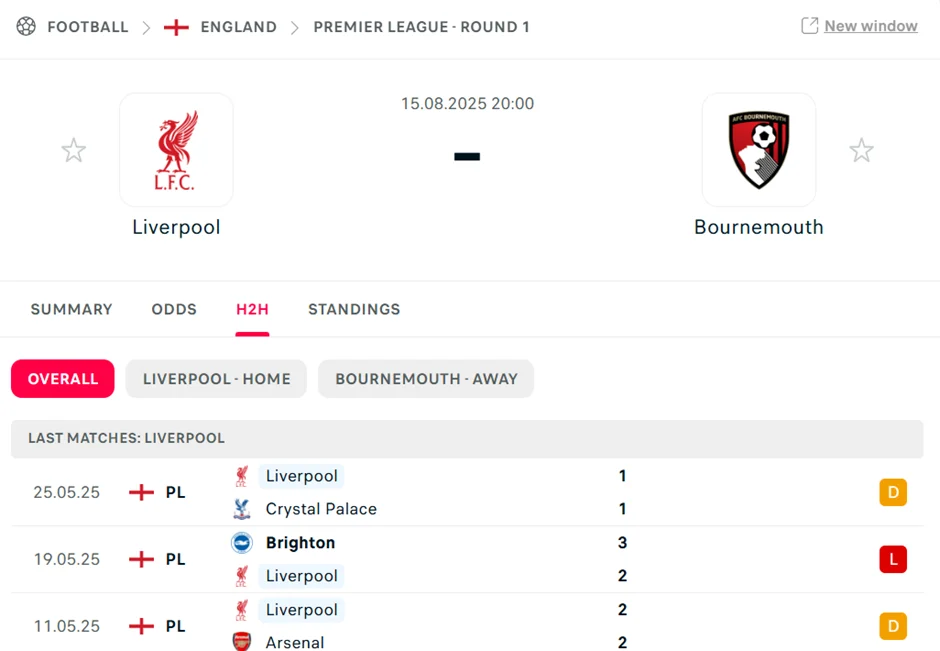Image resolution: width=940 pixels, height=651 pixels.
Task: Click the New window external icon
Action: (x=810, y=26)
